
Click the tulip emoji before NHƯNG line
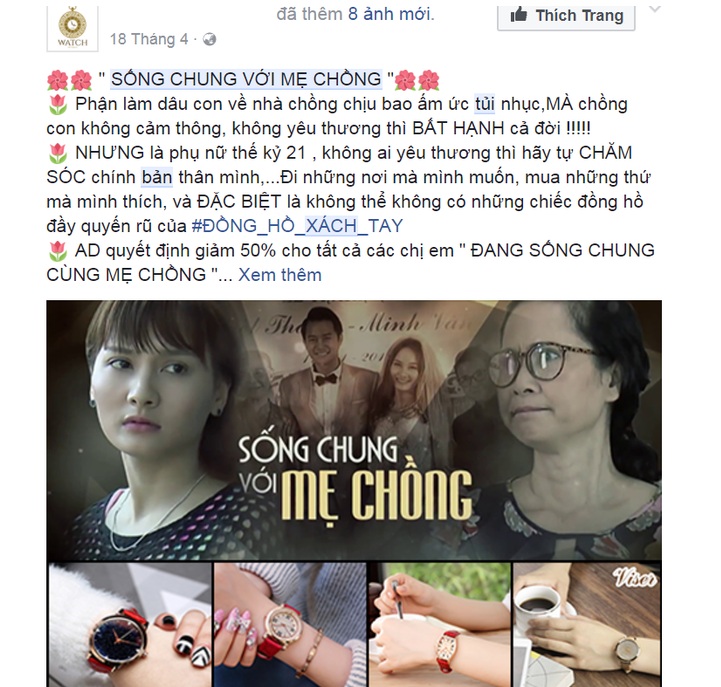click(x=57, y=153)
